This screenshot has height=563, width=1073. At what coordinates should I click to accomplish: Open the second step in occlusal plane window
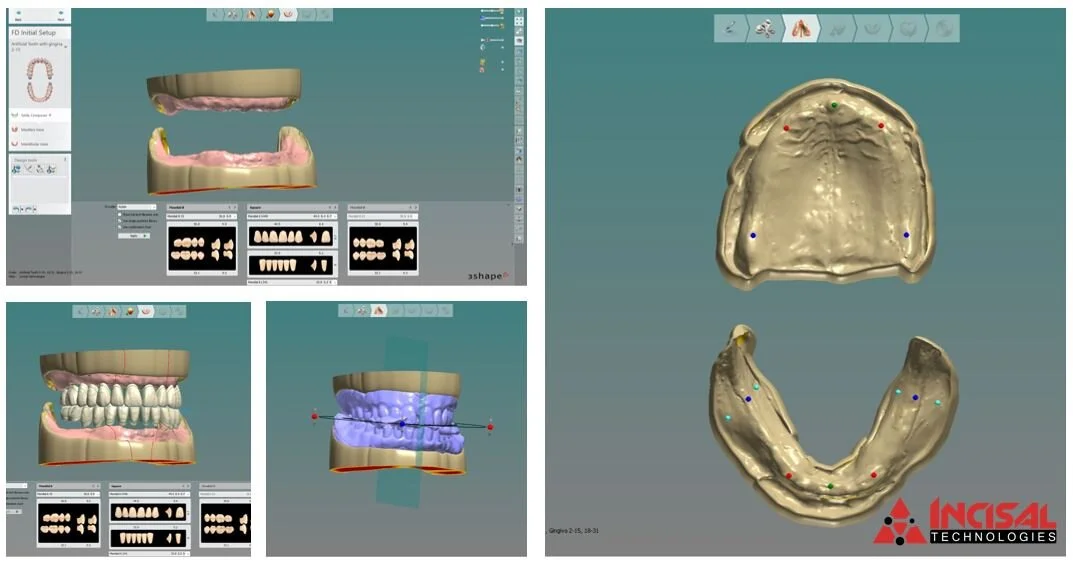coord(362,311)
